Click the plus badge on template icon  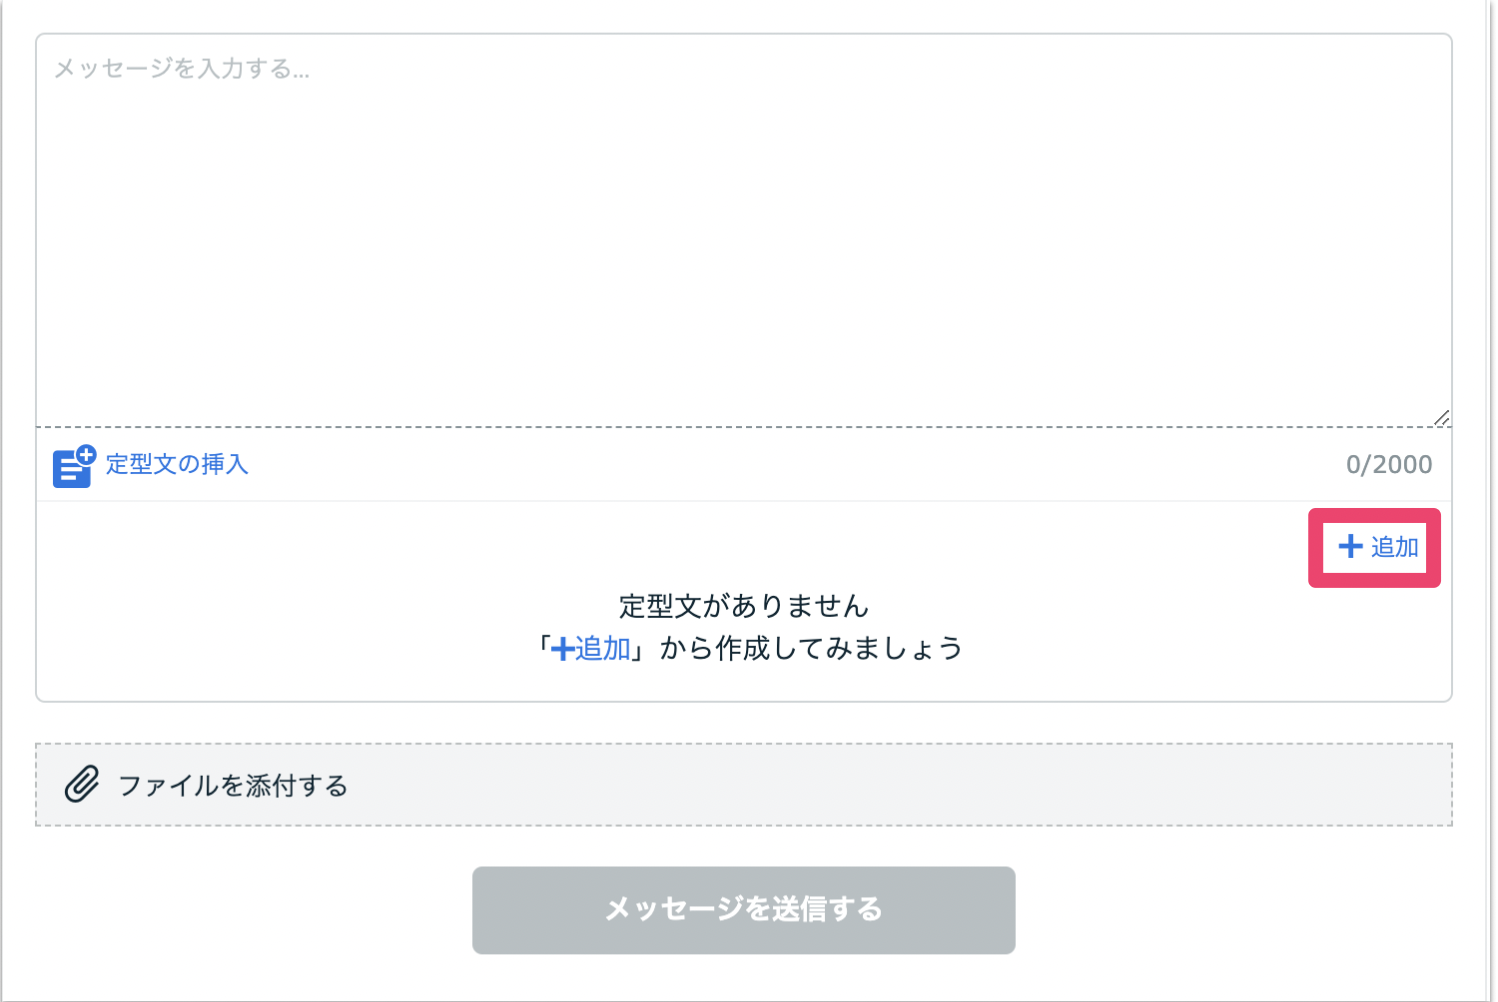coord(86,455)
